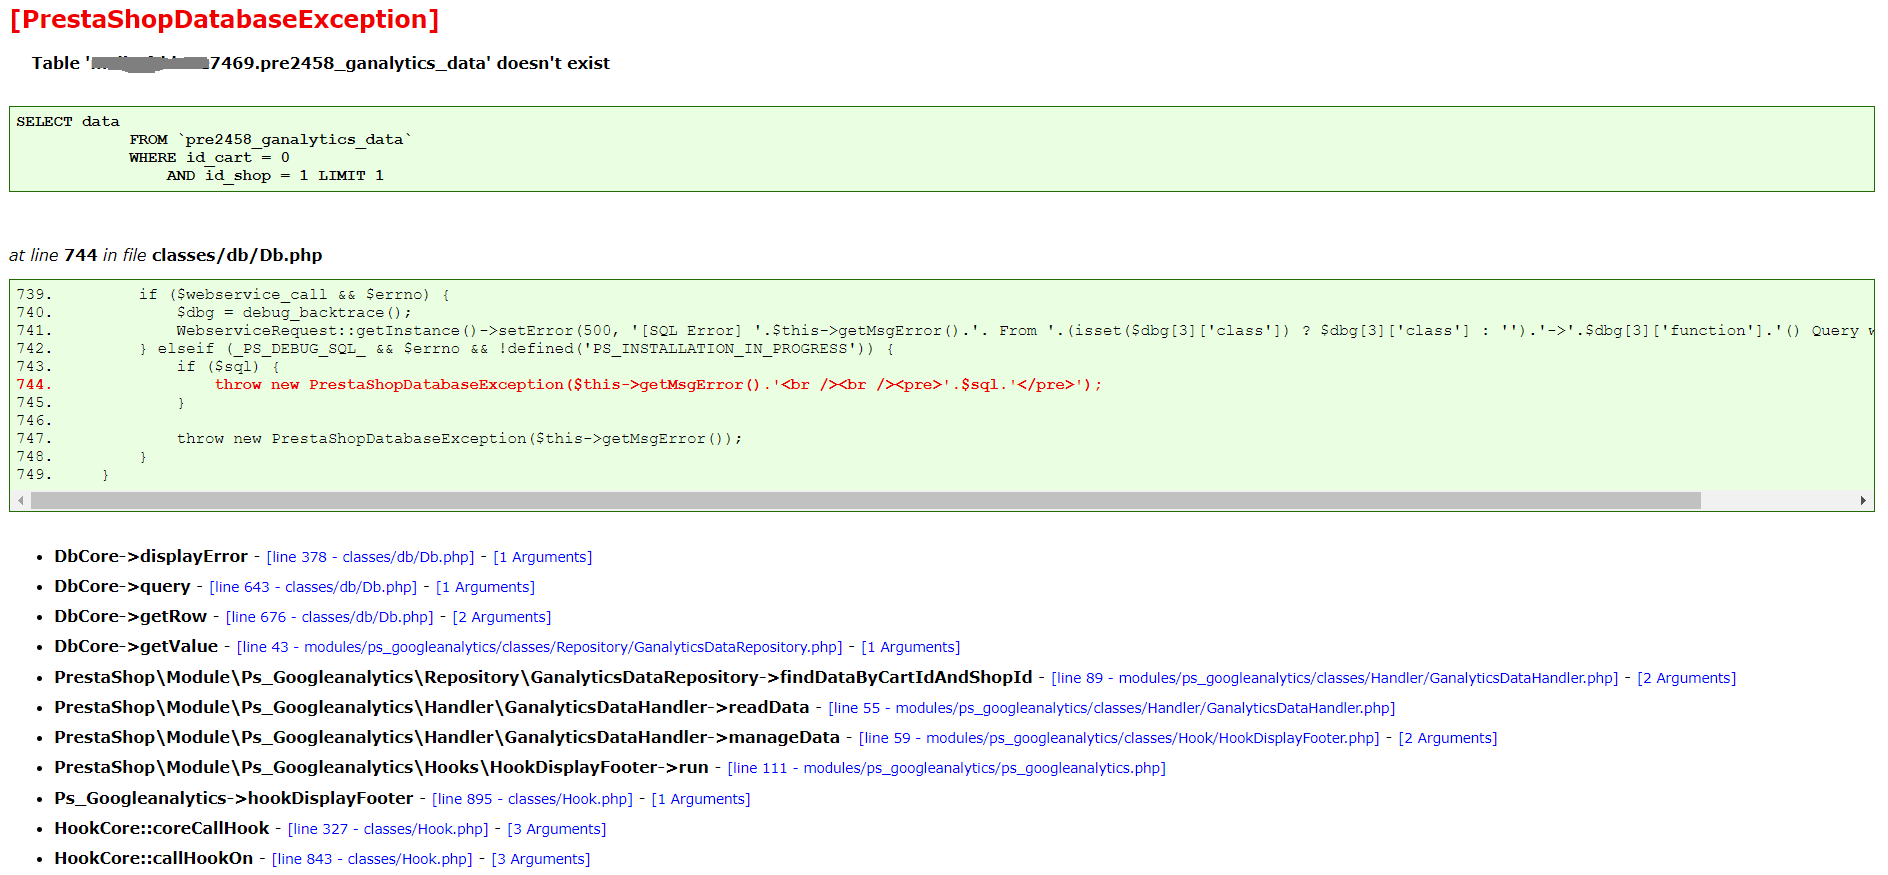Open the 'line 43' GanalyticsDataRepository.php link

pyautogui.click(x=540, y=647)
